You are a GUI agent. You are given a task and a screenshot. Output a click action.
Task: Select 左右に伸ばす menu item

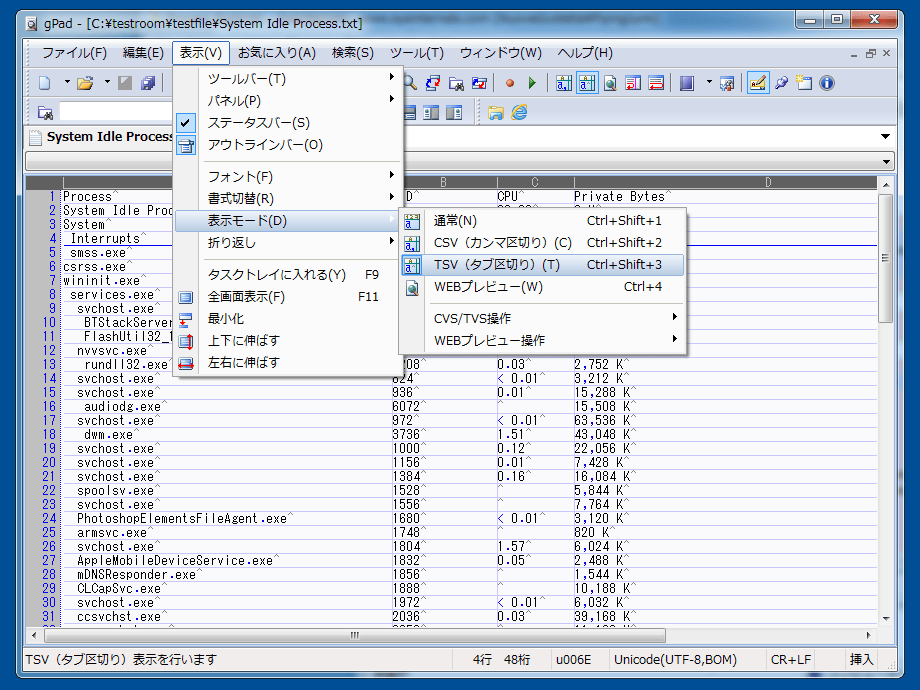pos(289,363)
